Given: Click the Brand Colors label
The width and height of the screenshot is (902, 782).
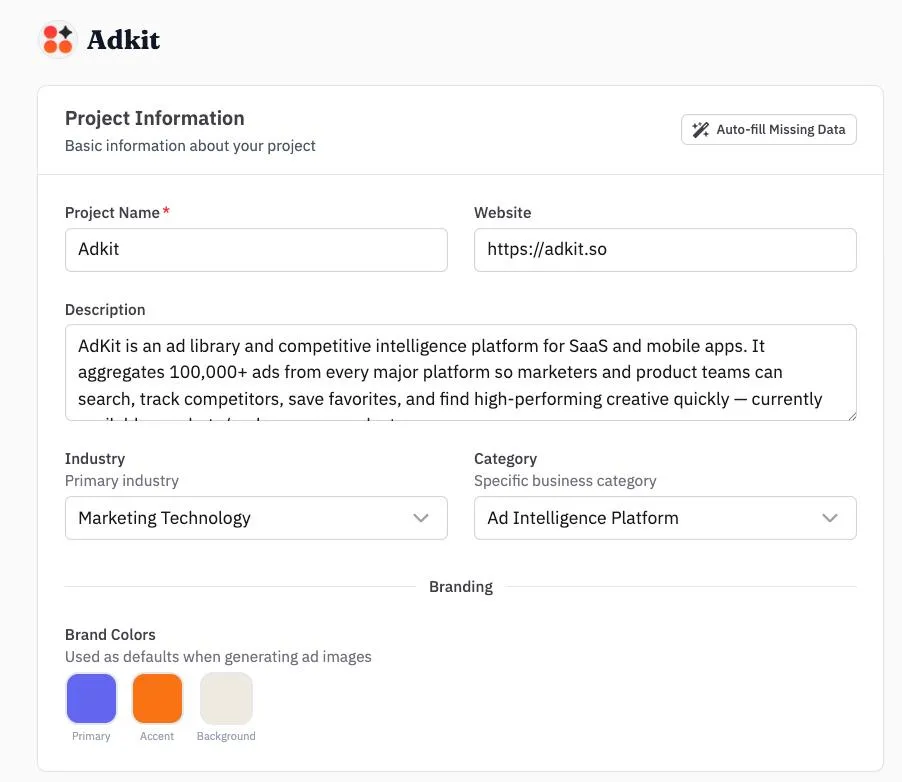Looking at the screenshot, I should coord(110,634).
